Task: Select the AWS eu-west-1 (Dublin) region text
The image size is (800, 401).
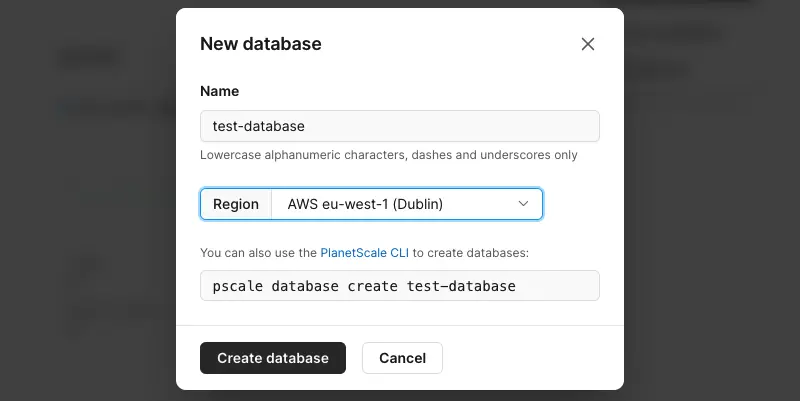Action: [365, 204]
